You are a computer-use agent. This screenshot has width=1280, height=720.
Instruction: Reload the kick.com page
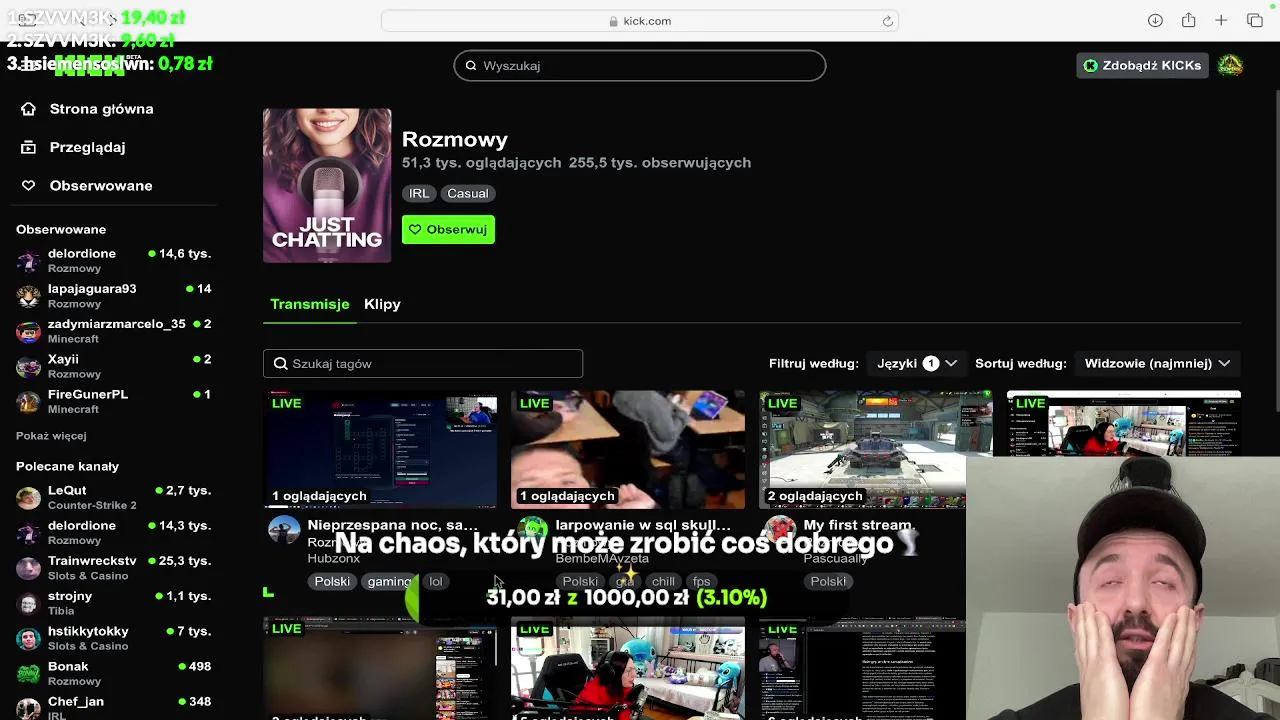[x=887, y=21]
